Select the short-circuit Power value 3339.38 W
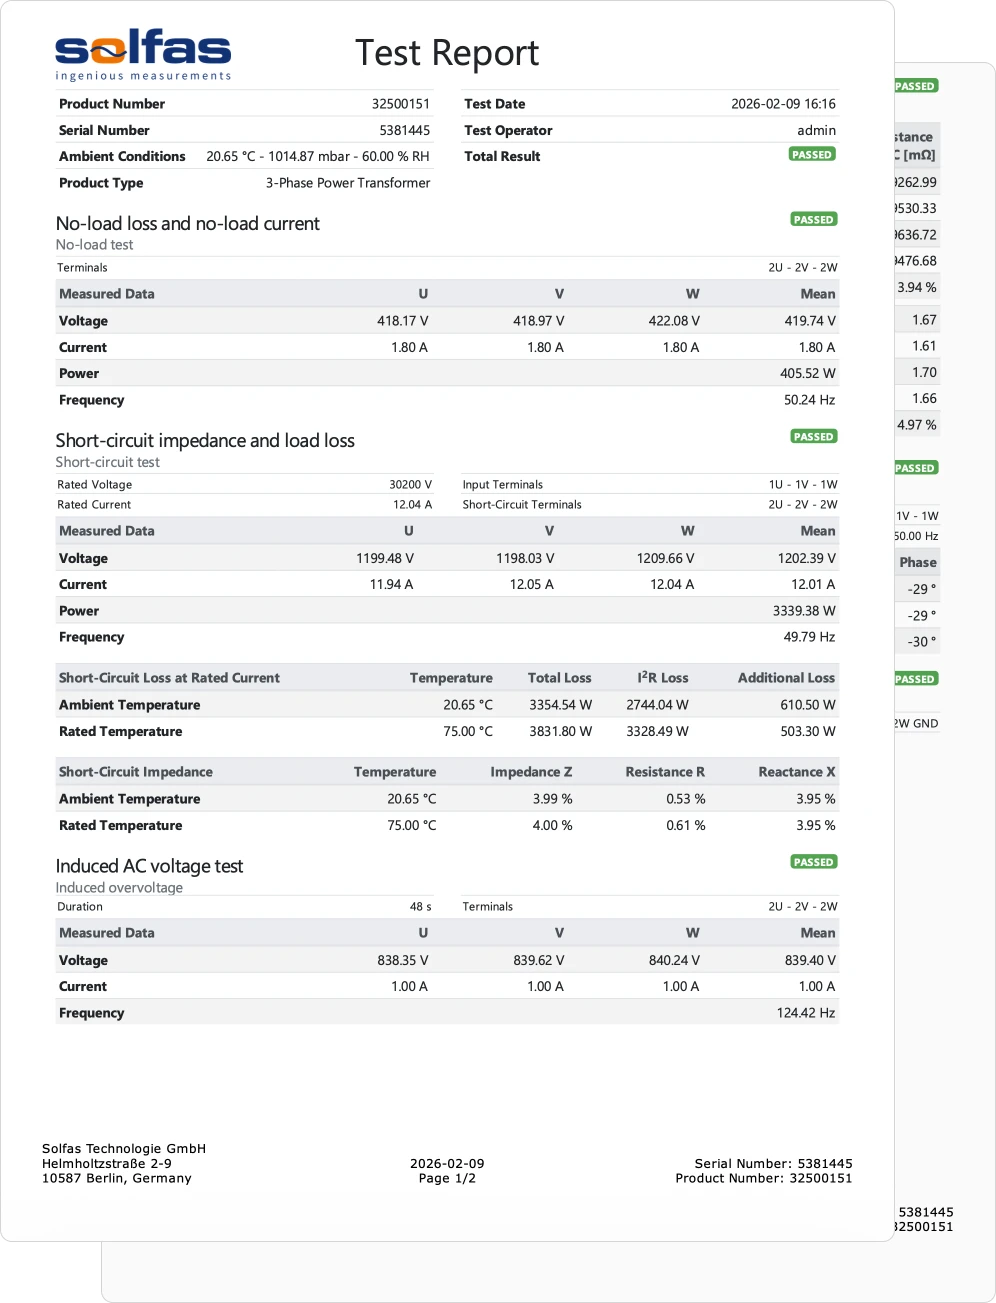The height and width of the screenshot is (1303, 996). pos(803,611)
